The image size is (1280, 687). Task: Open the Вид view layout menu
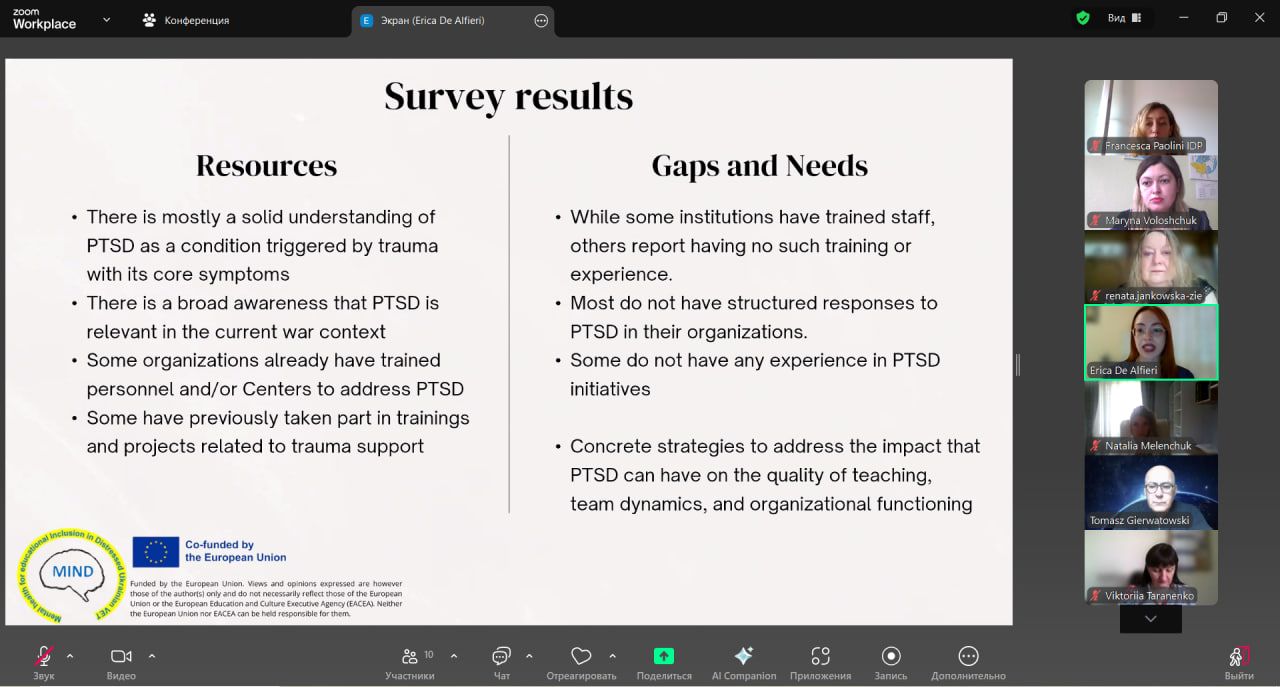tap(1125, 18)
